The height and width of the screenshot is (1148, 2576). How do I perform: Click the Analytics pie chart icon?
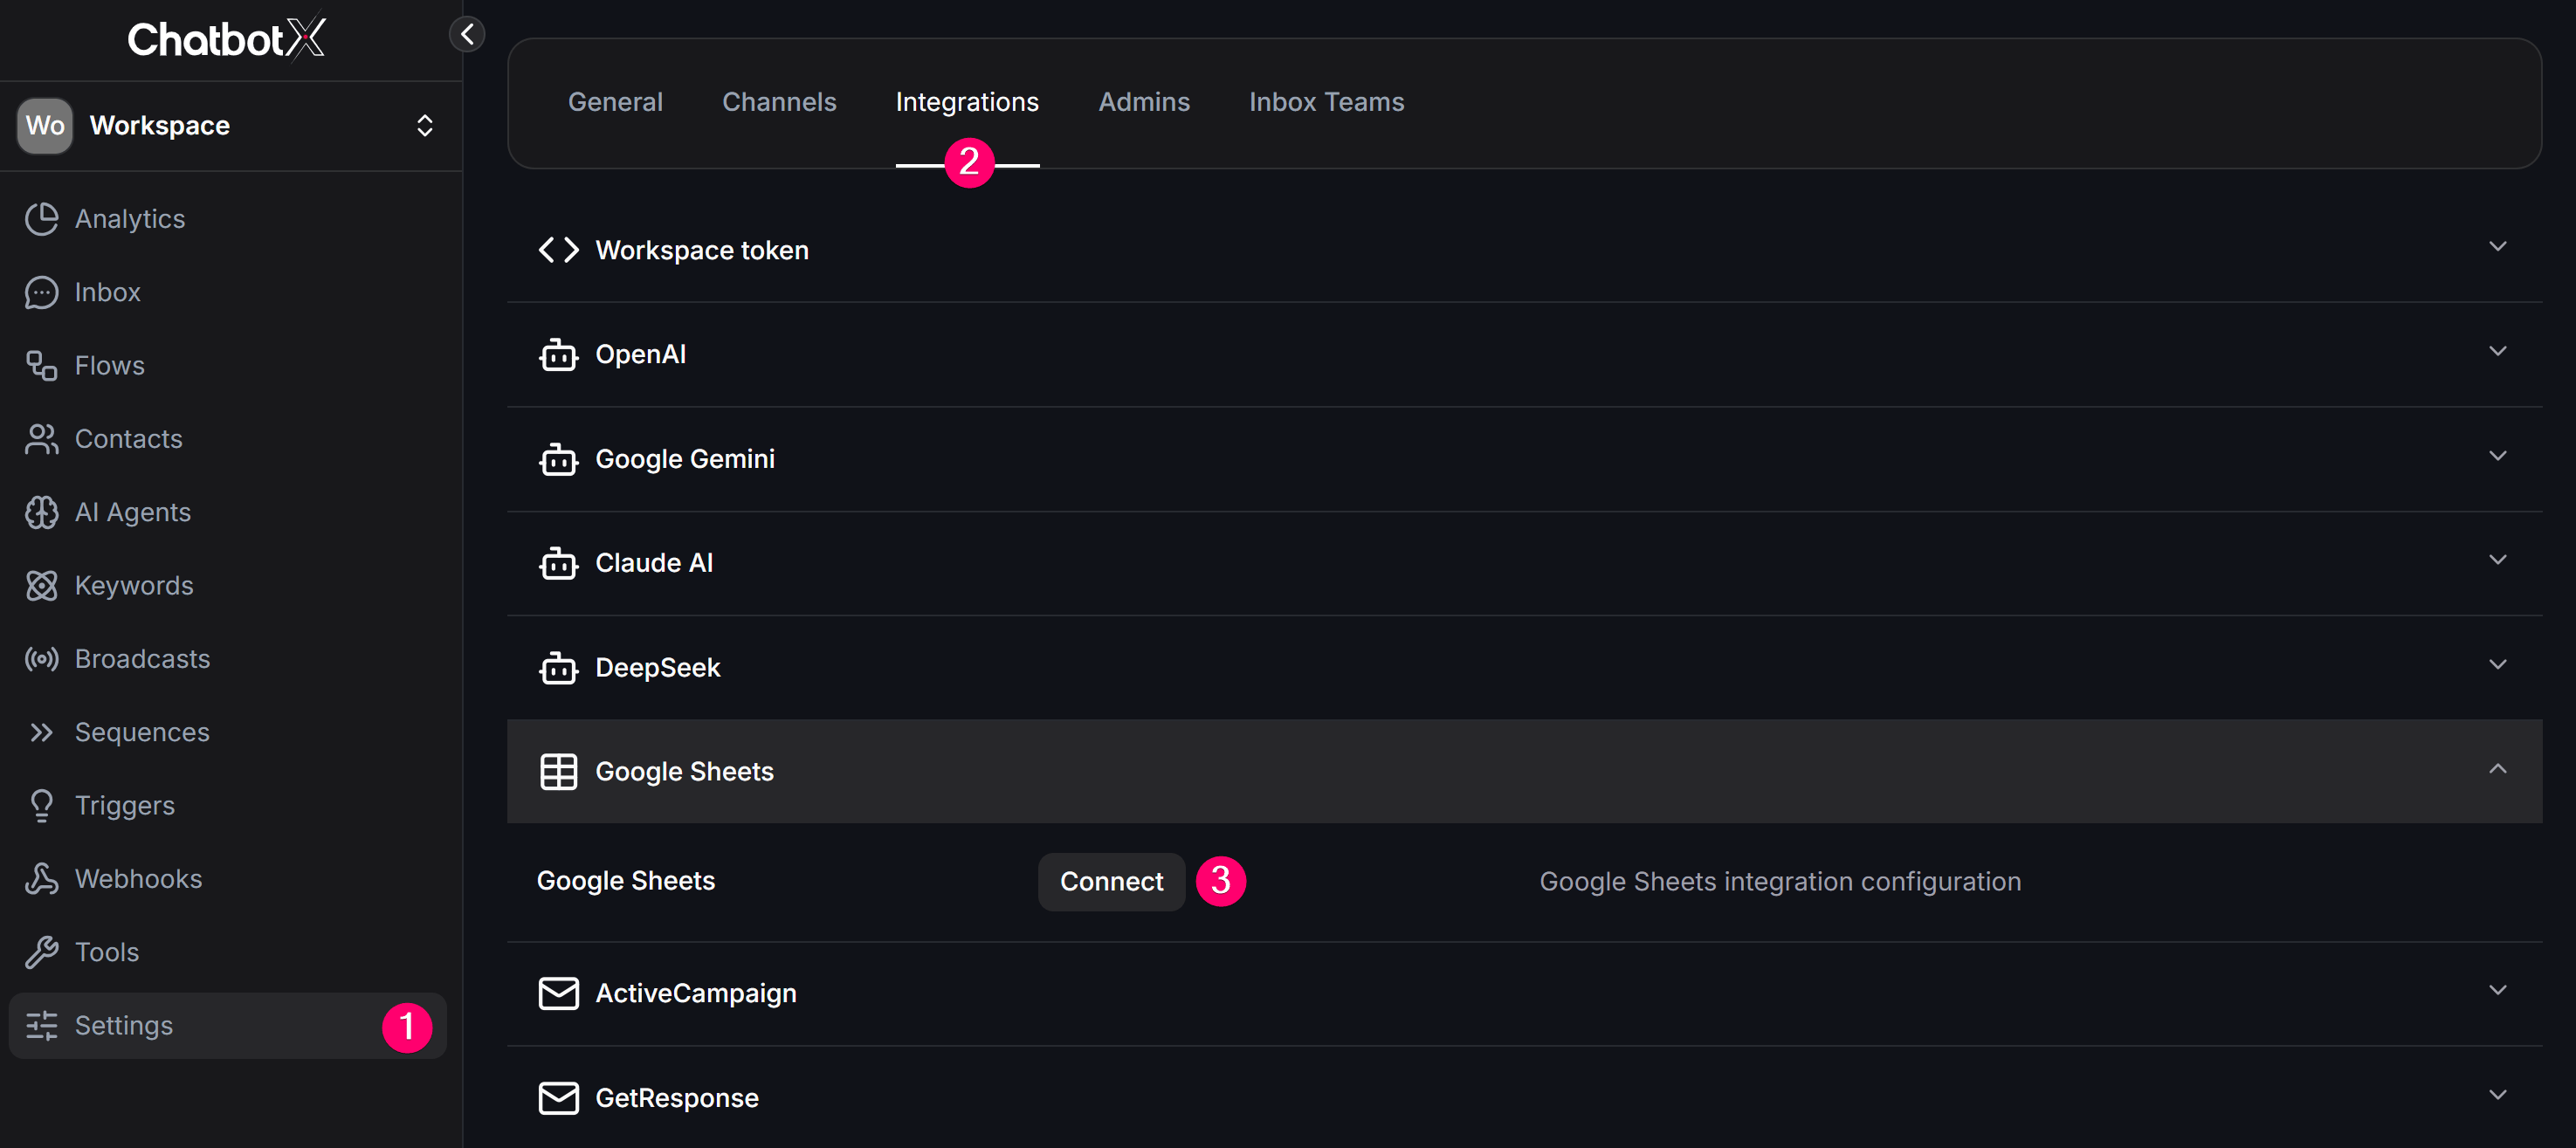point(41,219)
